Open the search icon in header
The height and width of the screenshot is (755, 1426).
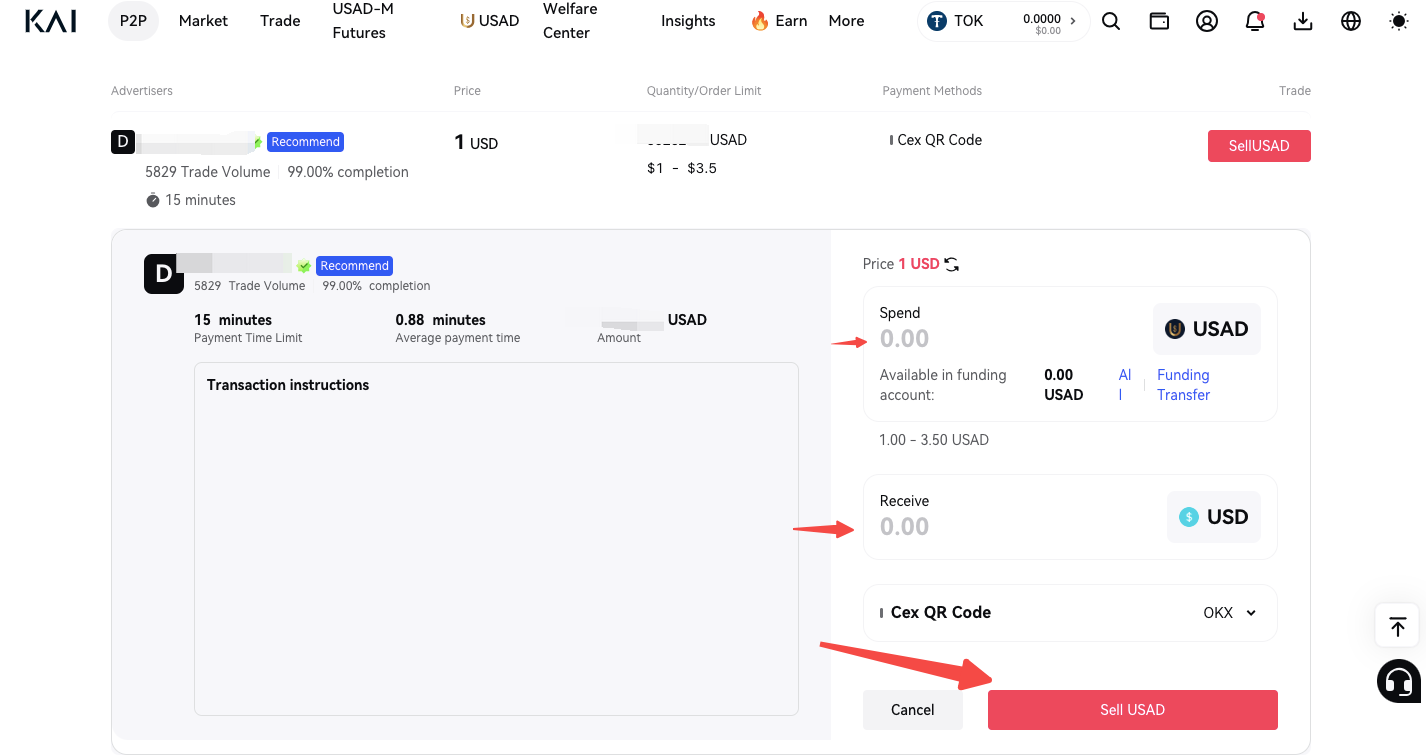click(1111, 21)
